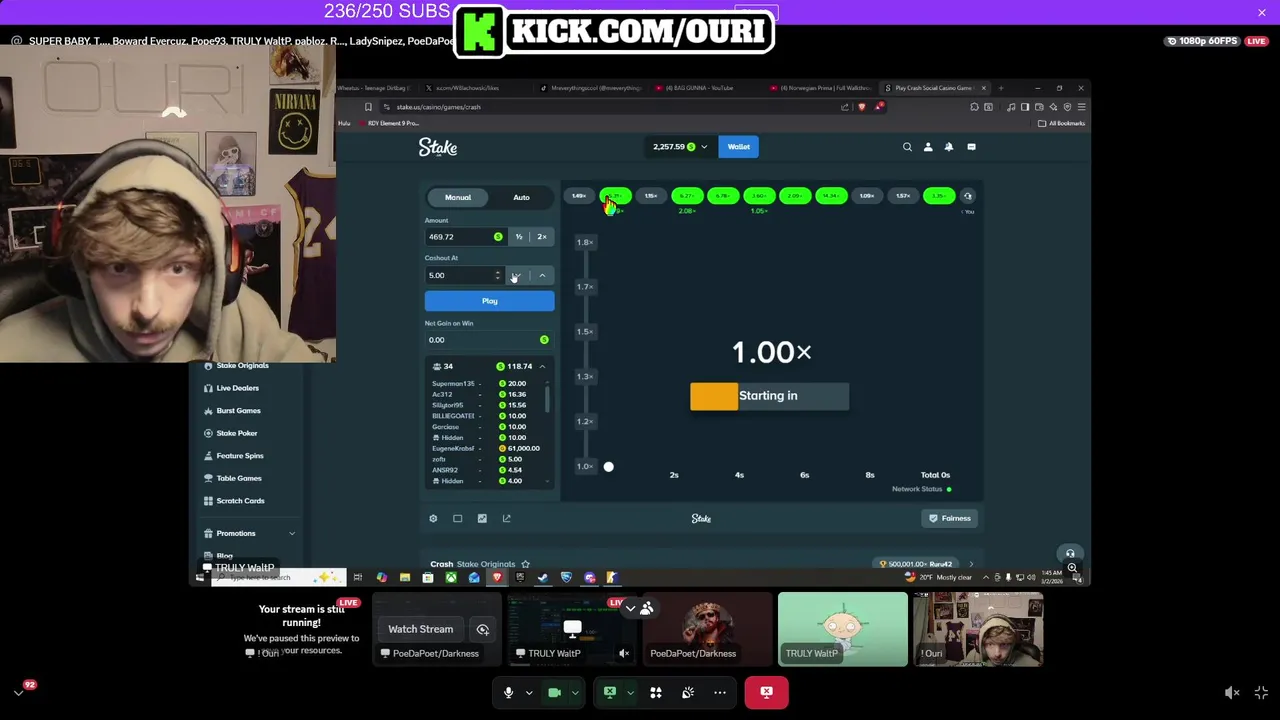Viewport: 1280px width, 720px height.
Task: Mute the Discord call volume speaker
Action: coord(1232,692)
